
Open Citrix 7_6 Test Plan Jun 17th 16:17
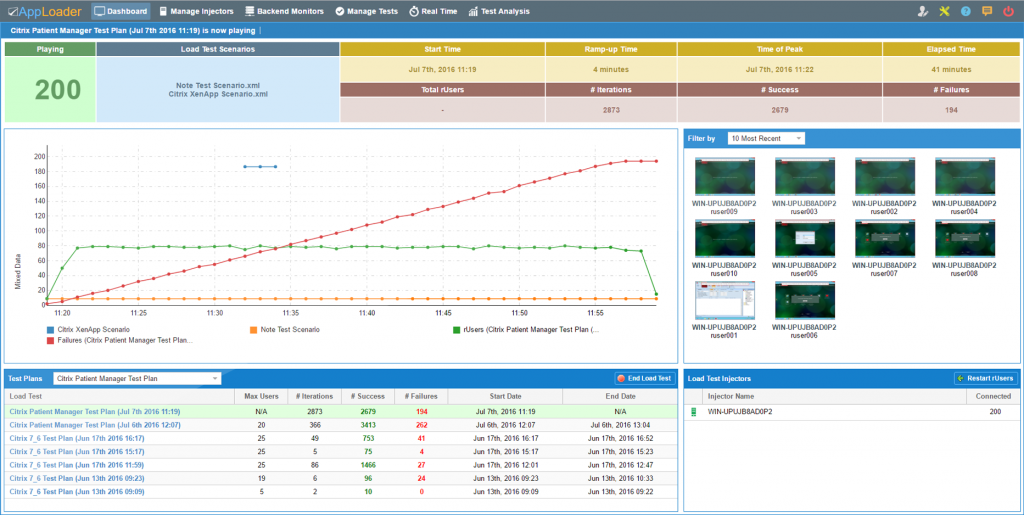[76, 439]
